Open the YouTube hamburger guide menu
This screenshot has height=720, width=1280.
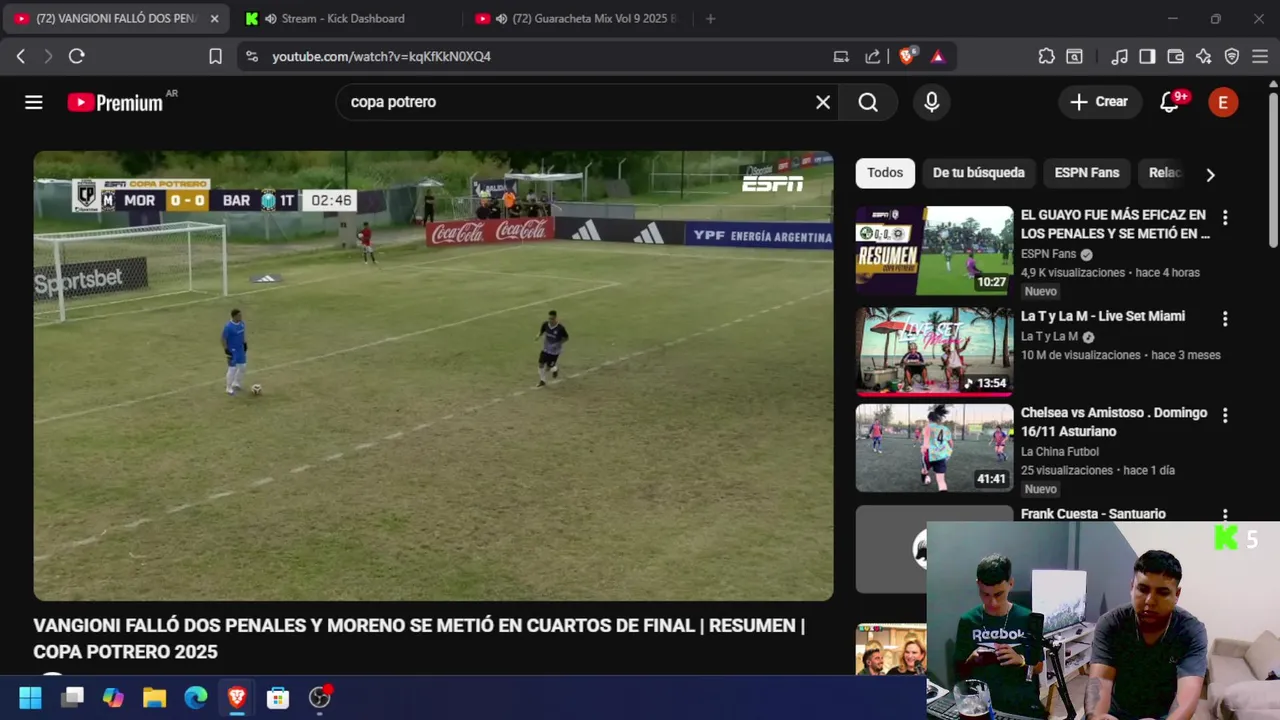click(x=34, y=102)
